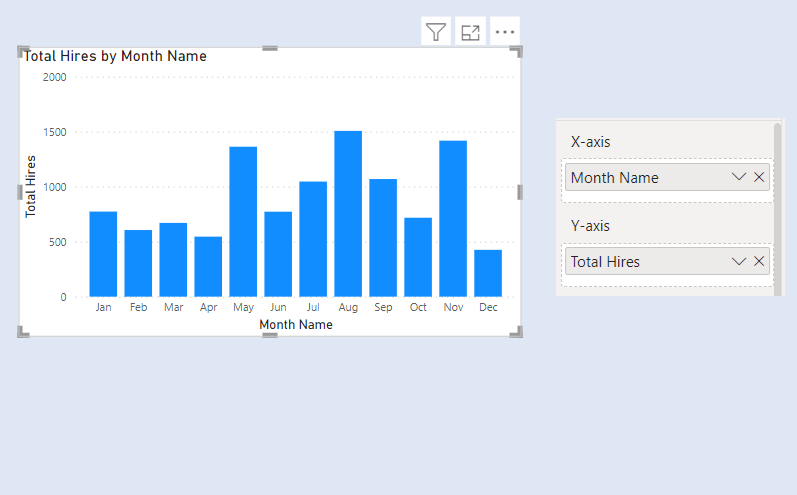The height and width of the screenshot is (495, 797).
Task: Remove Month Name field from X-axis
Action: tap(759, 177)
